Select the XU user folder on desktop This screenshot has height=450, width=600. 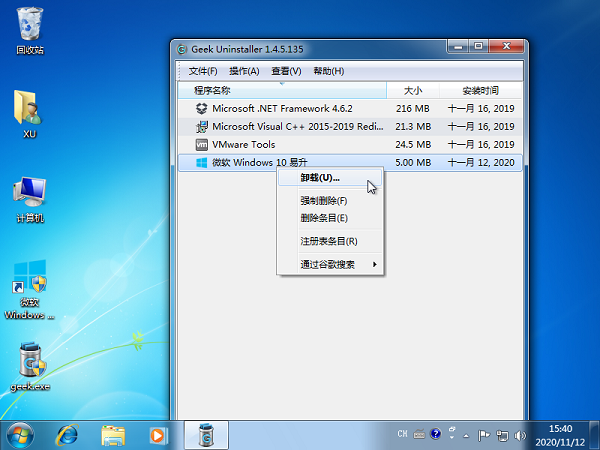click(29, 112)
